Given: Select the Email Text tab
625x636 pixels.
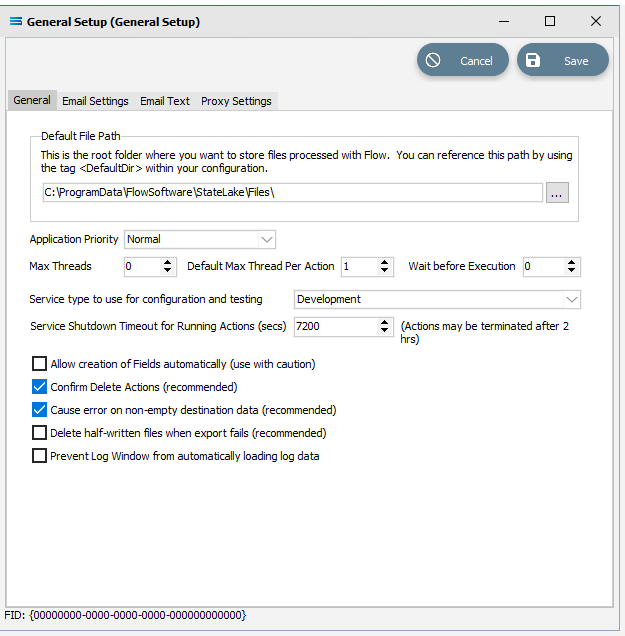Looking at the screenshot, I should pyautogui.click(x=165, y=101).
